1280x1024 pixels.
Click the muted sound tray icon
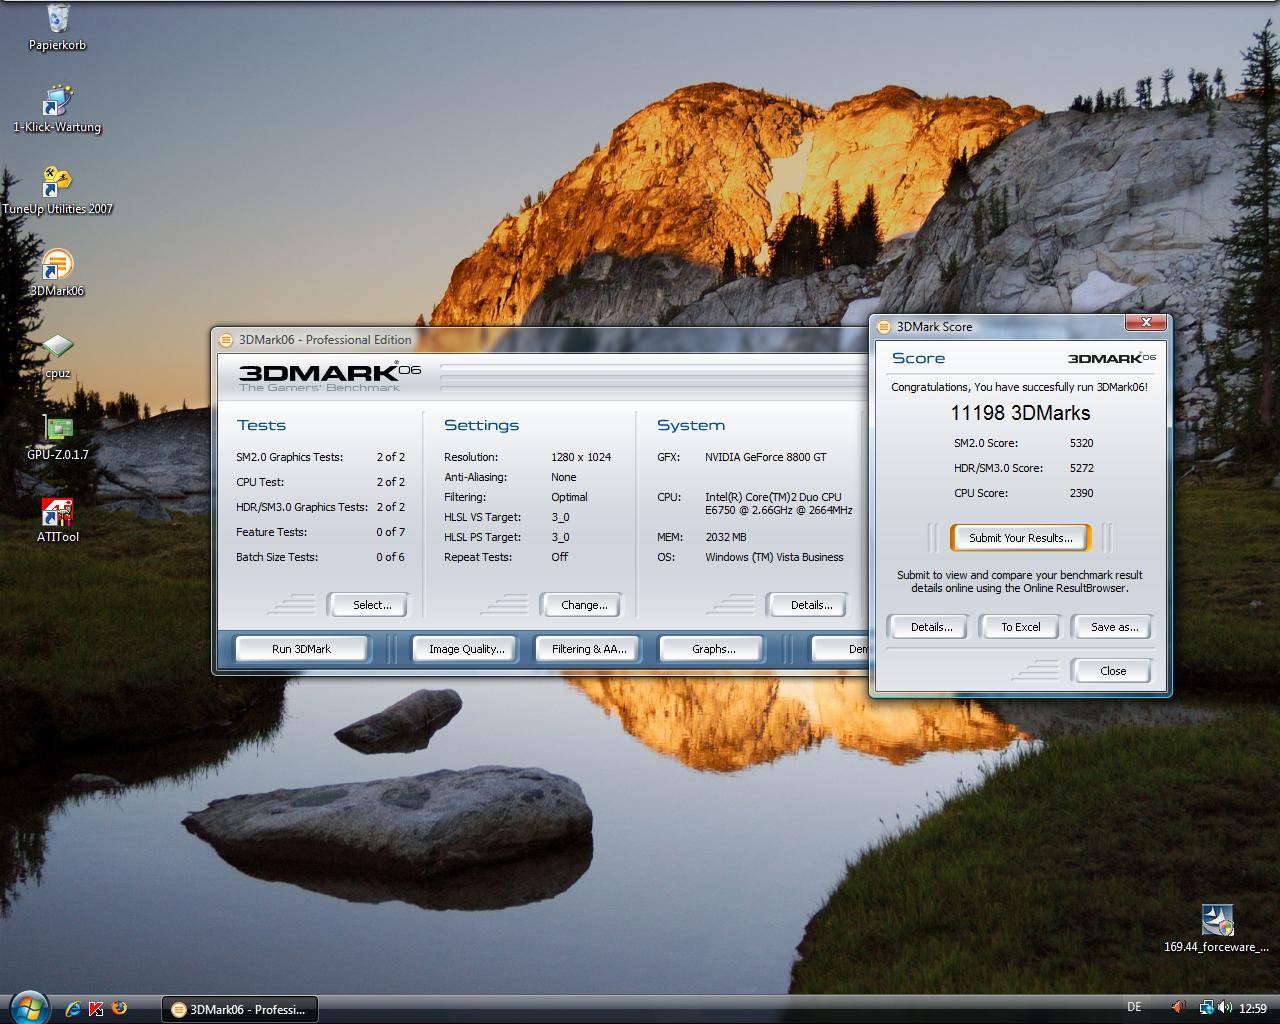(x=1179, y=1008)
